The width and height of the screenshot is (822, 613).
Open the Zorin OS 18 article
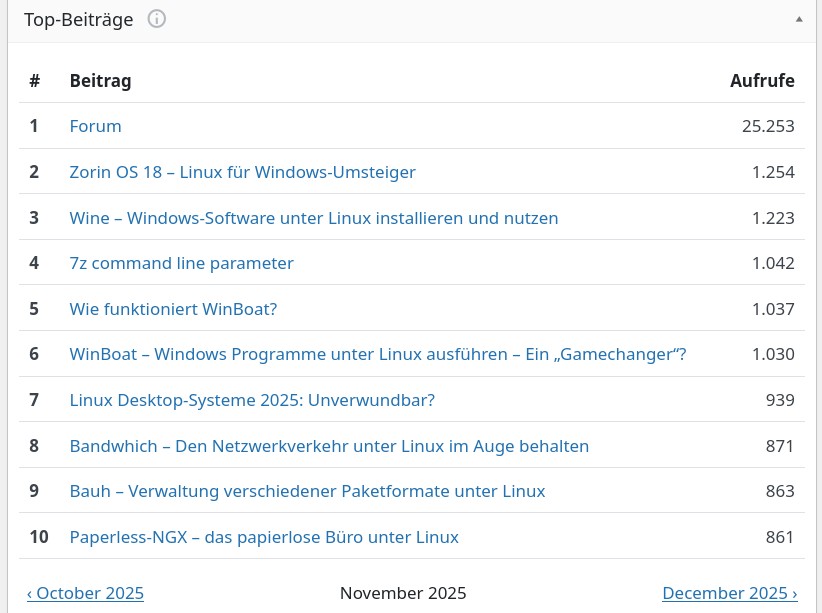[x=242, y=172]
